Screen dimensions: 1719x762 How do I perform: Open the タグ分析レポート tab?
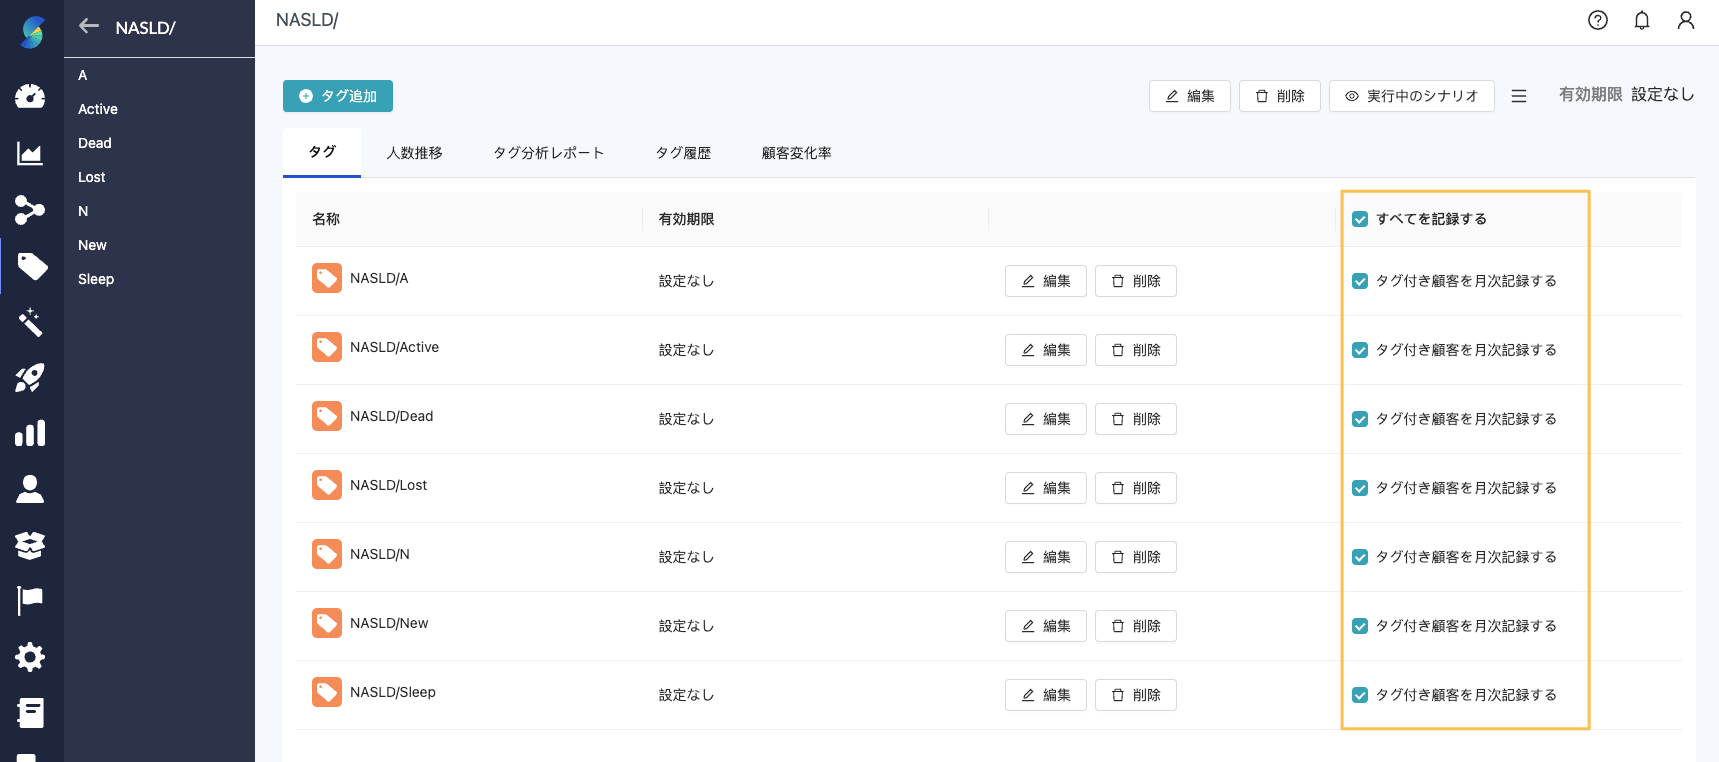(548, 153)
